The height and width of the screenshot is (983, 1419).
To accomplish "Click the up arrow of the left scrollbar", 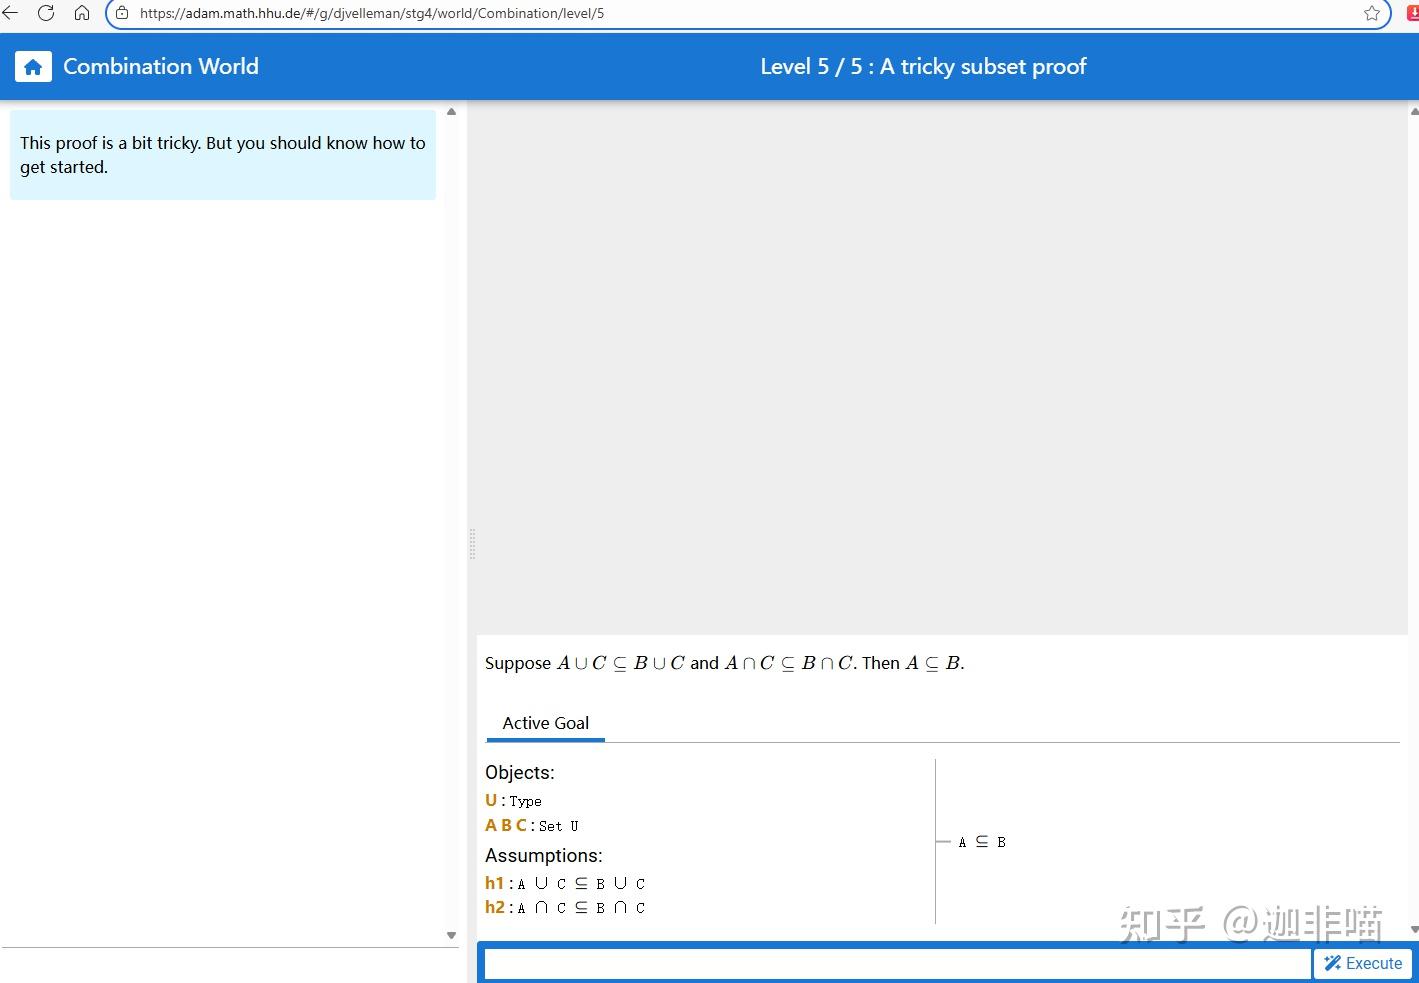I will tap(451, 113).
